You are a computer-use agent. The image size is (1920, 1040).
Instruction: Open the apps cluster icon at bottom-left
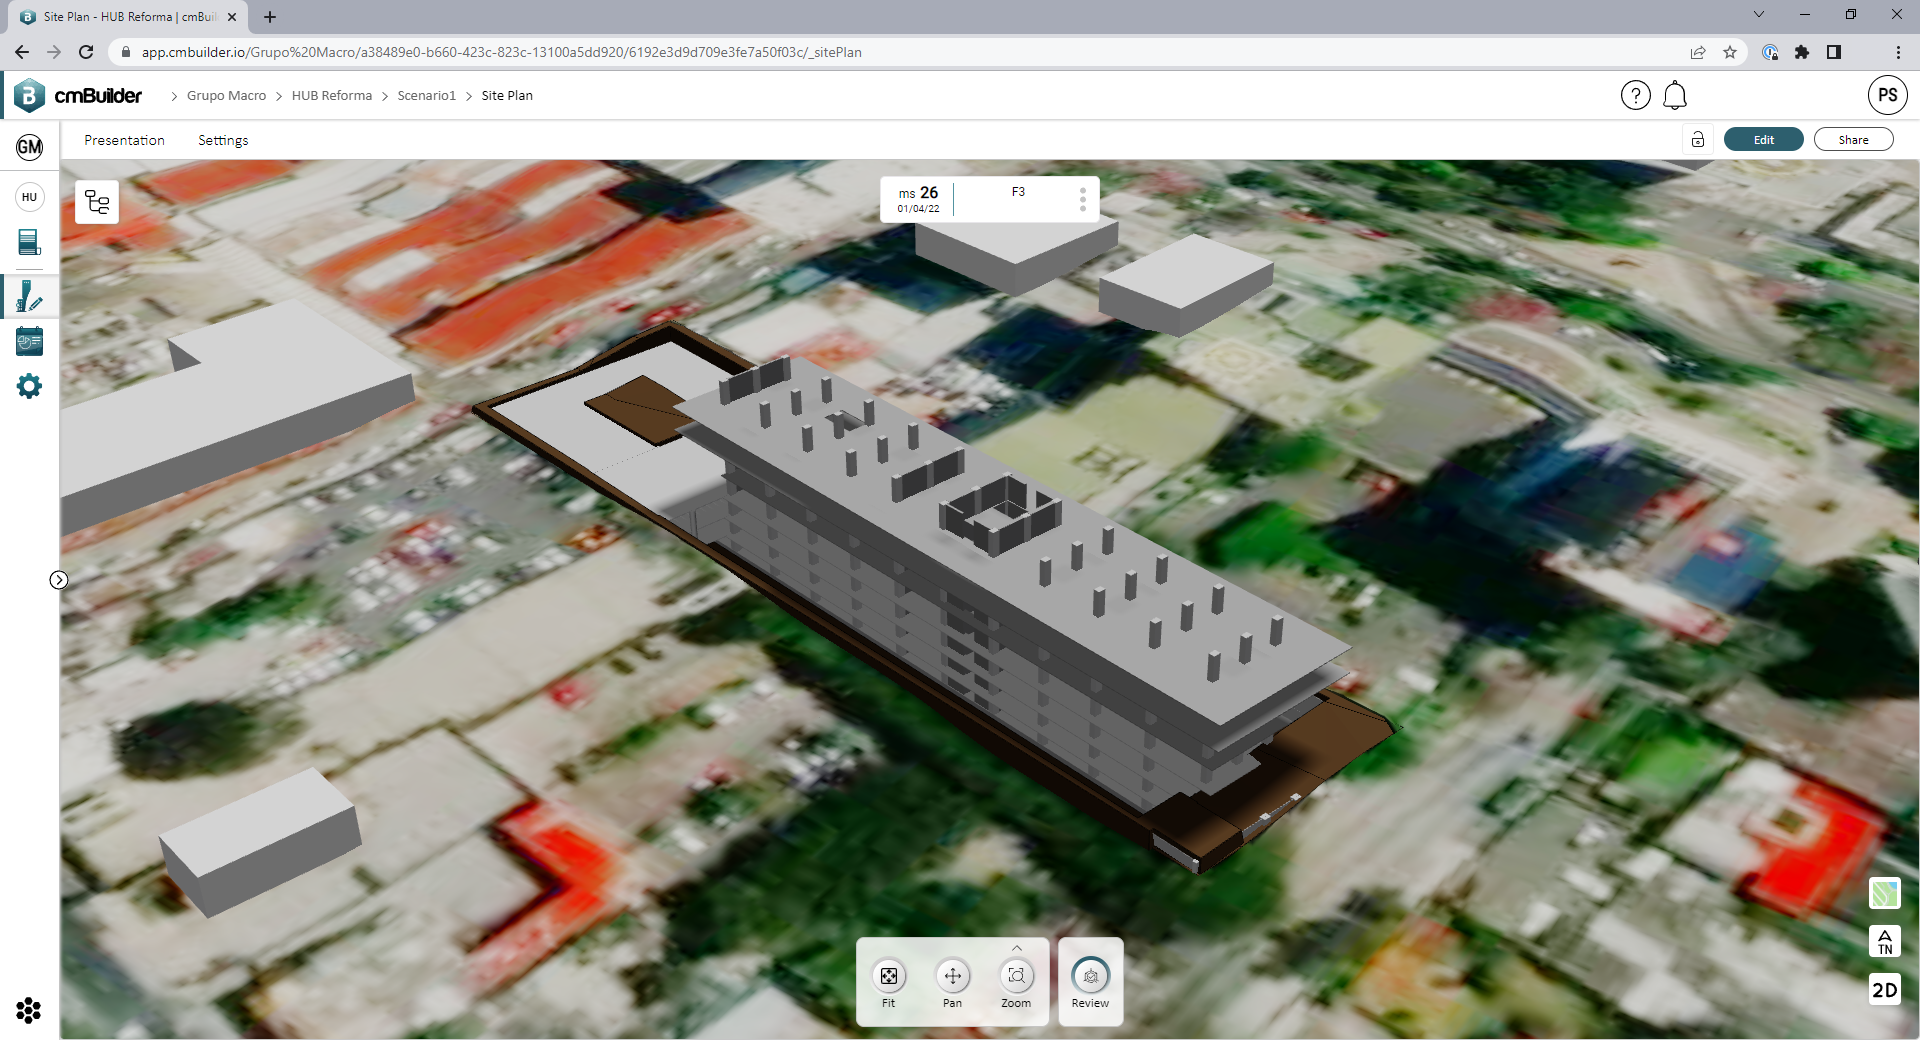pos(29,1011)
